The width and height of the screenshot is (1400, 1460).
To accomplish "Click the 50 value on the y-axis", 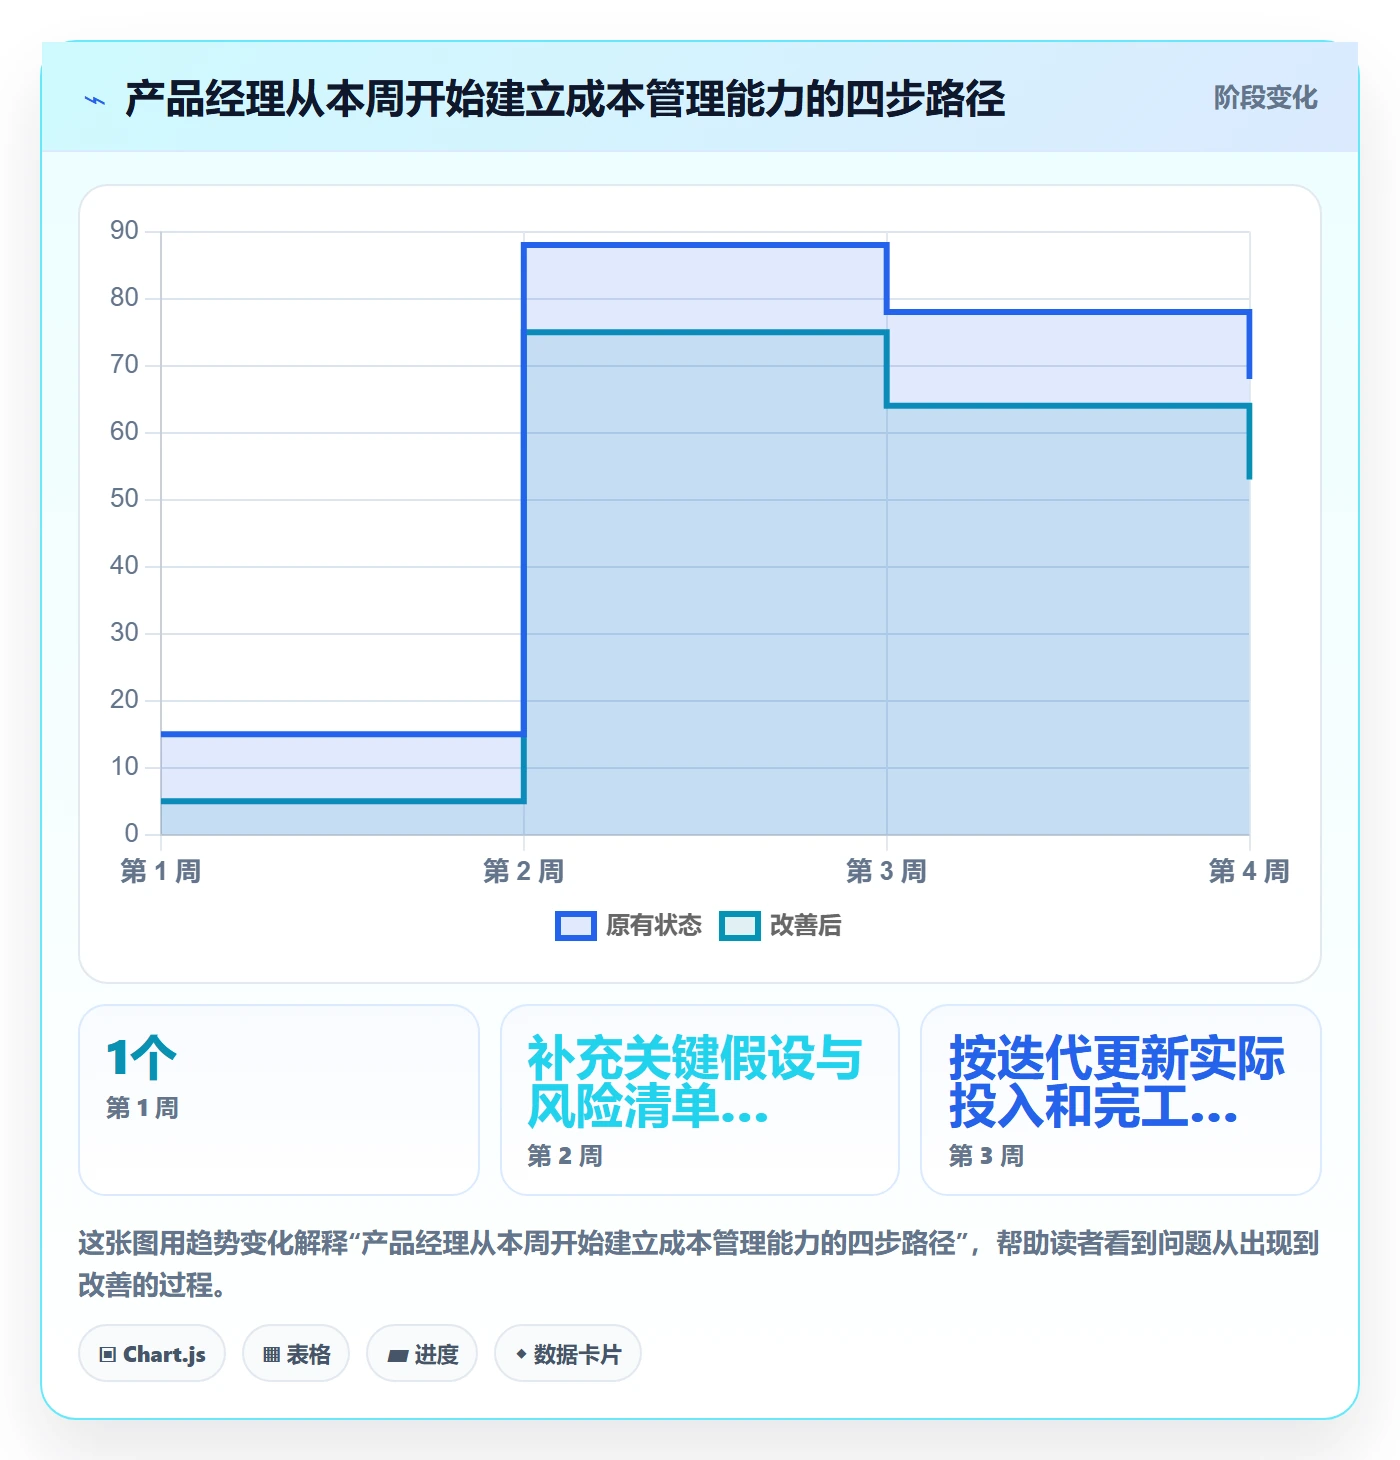I will click(125, 499).
